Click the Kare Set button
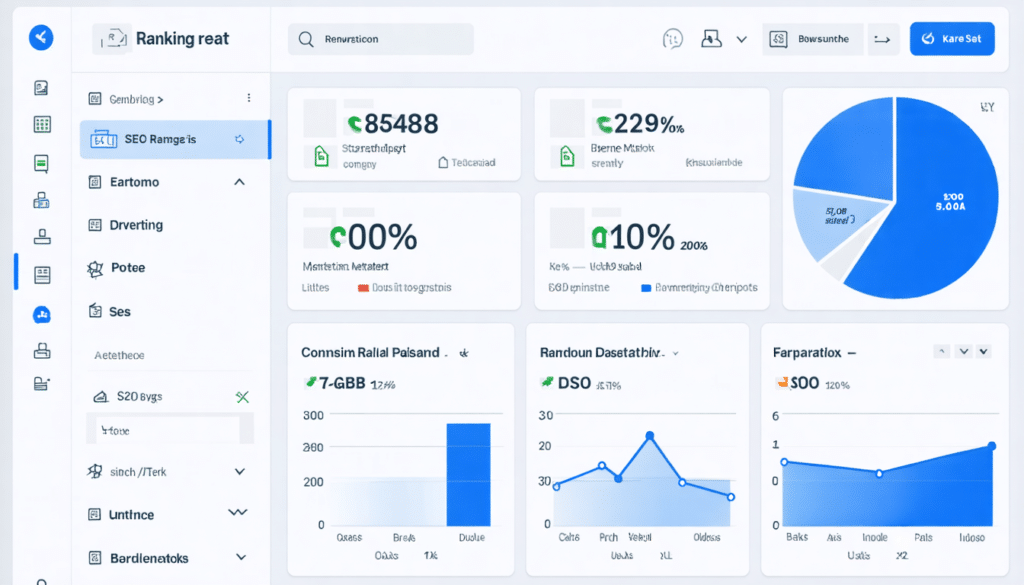The width and height of the screenshot is (1024, 585). [952, 39]
